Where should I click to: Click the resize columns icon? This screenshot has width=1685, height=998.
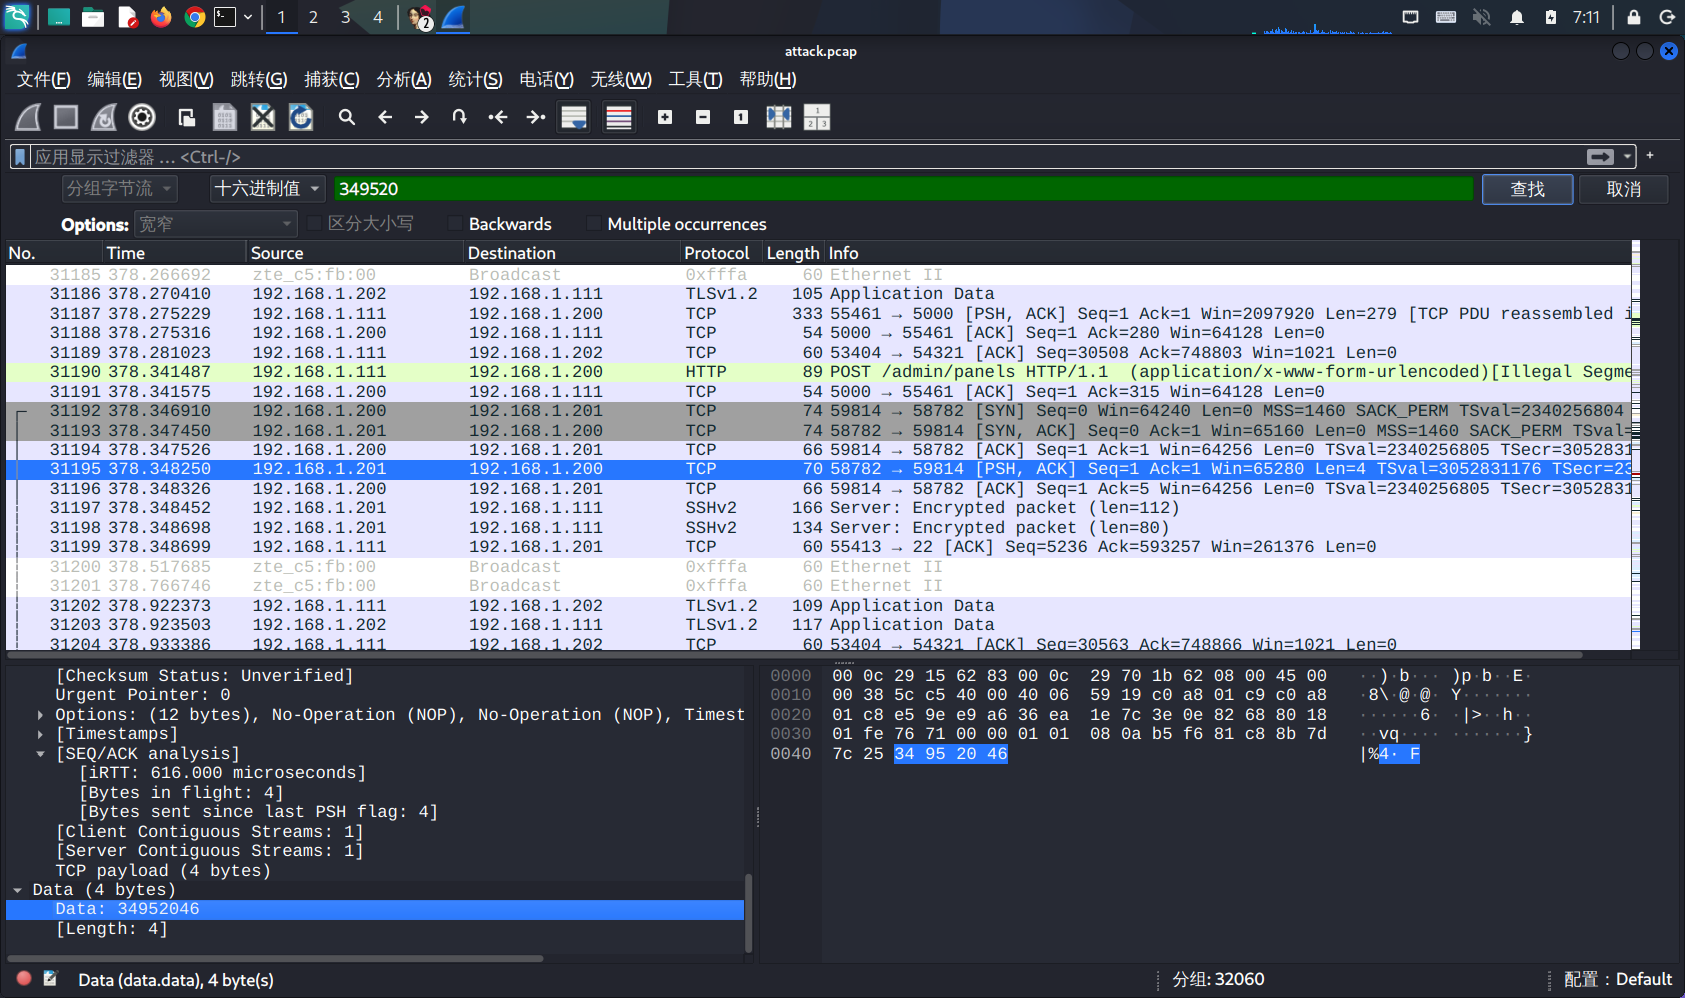[x=779, y=118]
